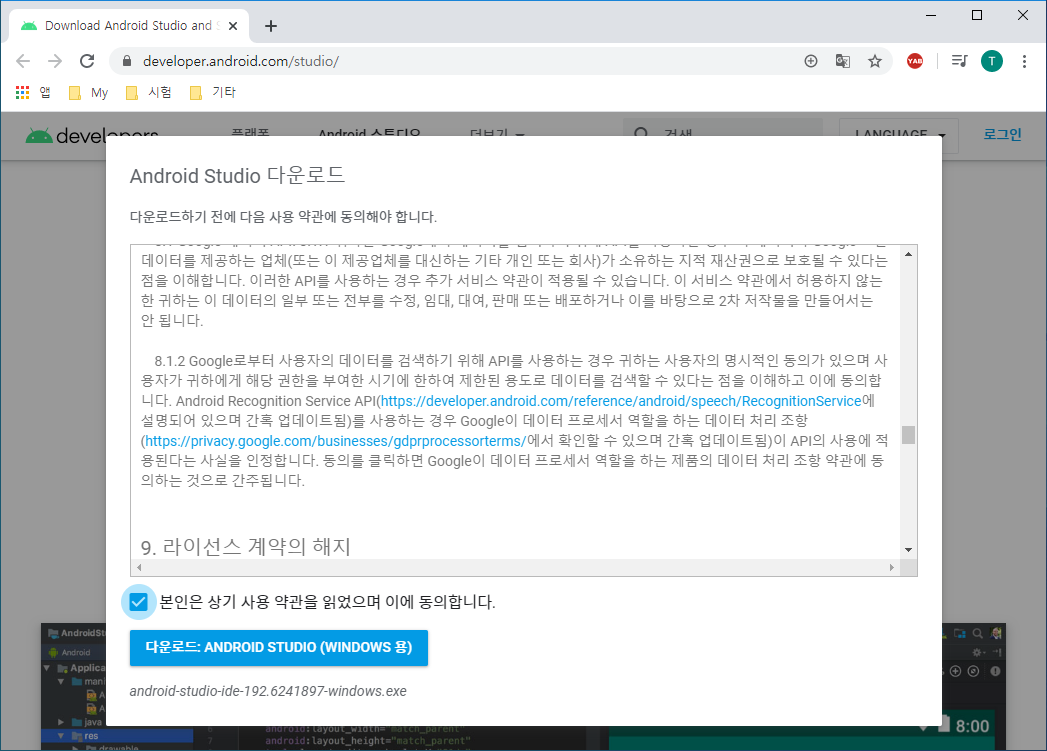Image resolution: width=1047 pixels, height=751 pixels.
Task: Open the profile avatar labeled T
Action: tap(992, 61)
